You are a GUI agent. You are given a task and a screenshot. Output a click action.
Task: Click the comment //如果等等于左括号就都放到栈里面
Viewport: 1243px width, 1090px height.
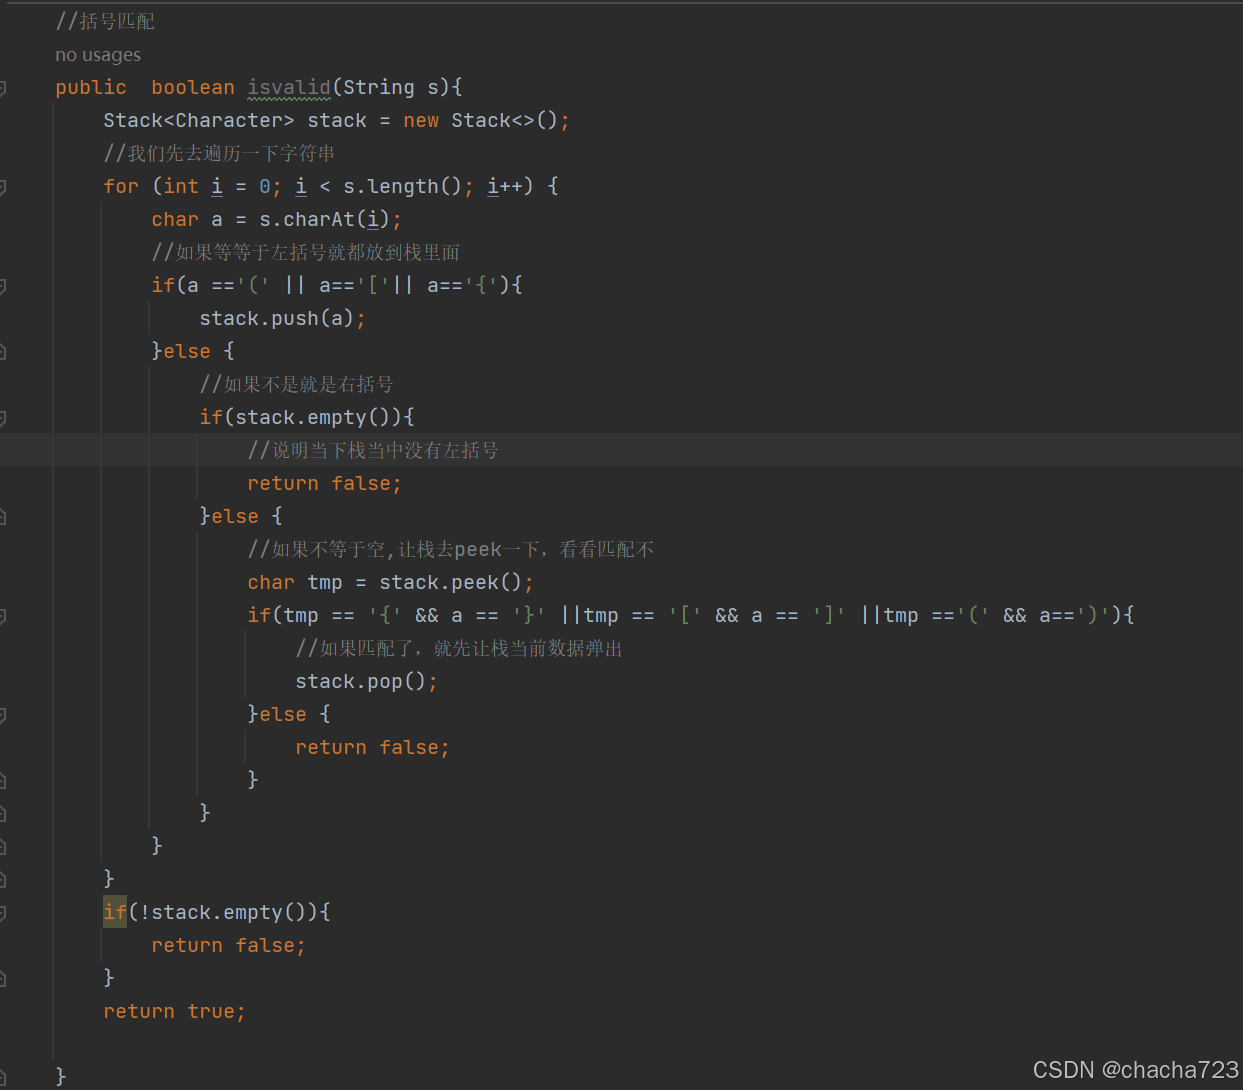click(x=306, y=253)
